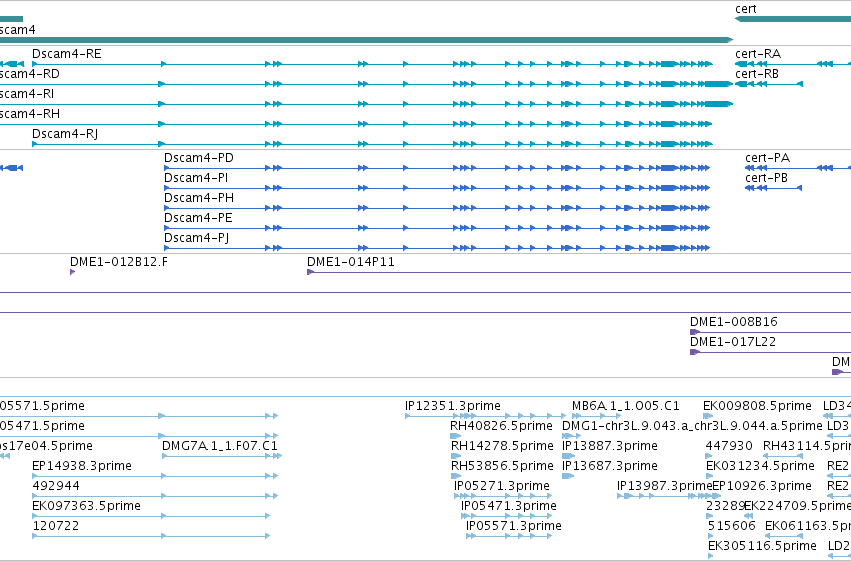Click the EK061163.5prime EST label
851x561 pixels.
pos(808,526)
